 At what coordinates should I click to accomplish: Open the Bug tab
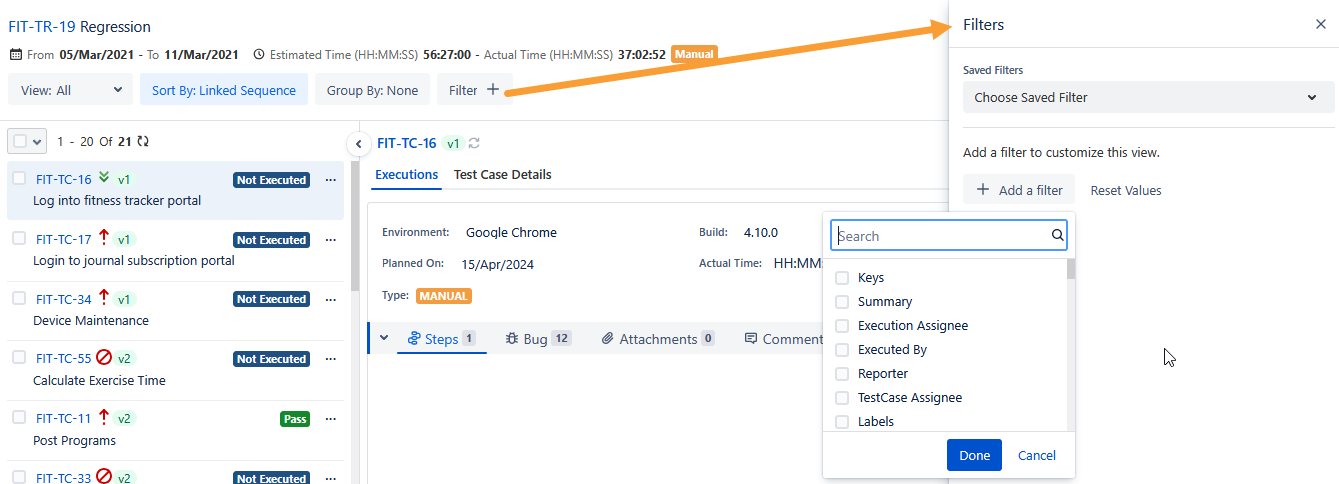pyautogui.click(x=538, y=339)
